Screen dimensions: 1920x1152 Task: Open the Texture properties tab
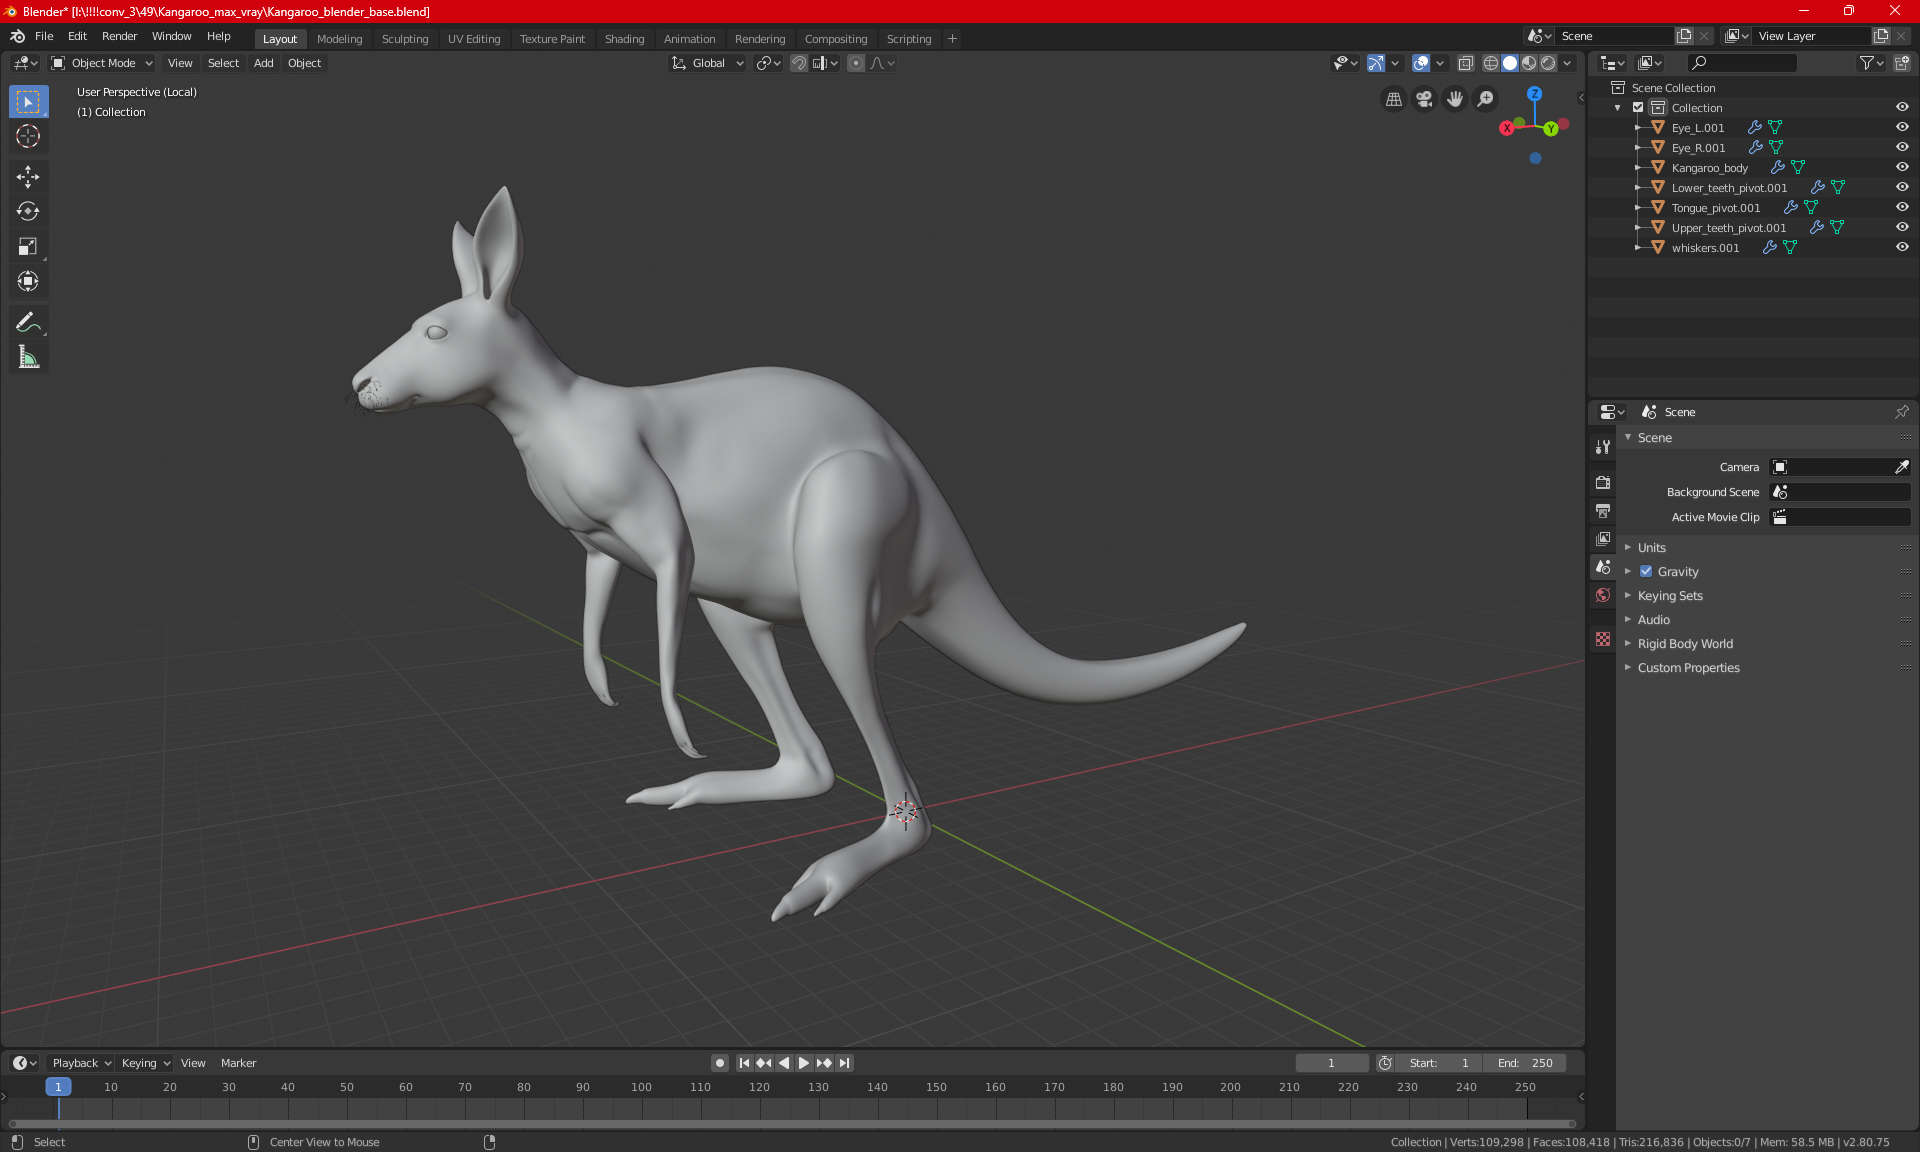click(1603, 639)
